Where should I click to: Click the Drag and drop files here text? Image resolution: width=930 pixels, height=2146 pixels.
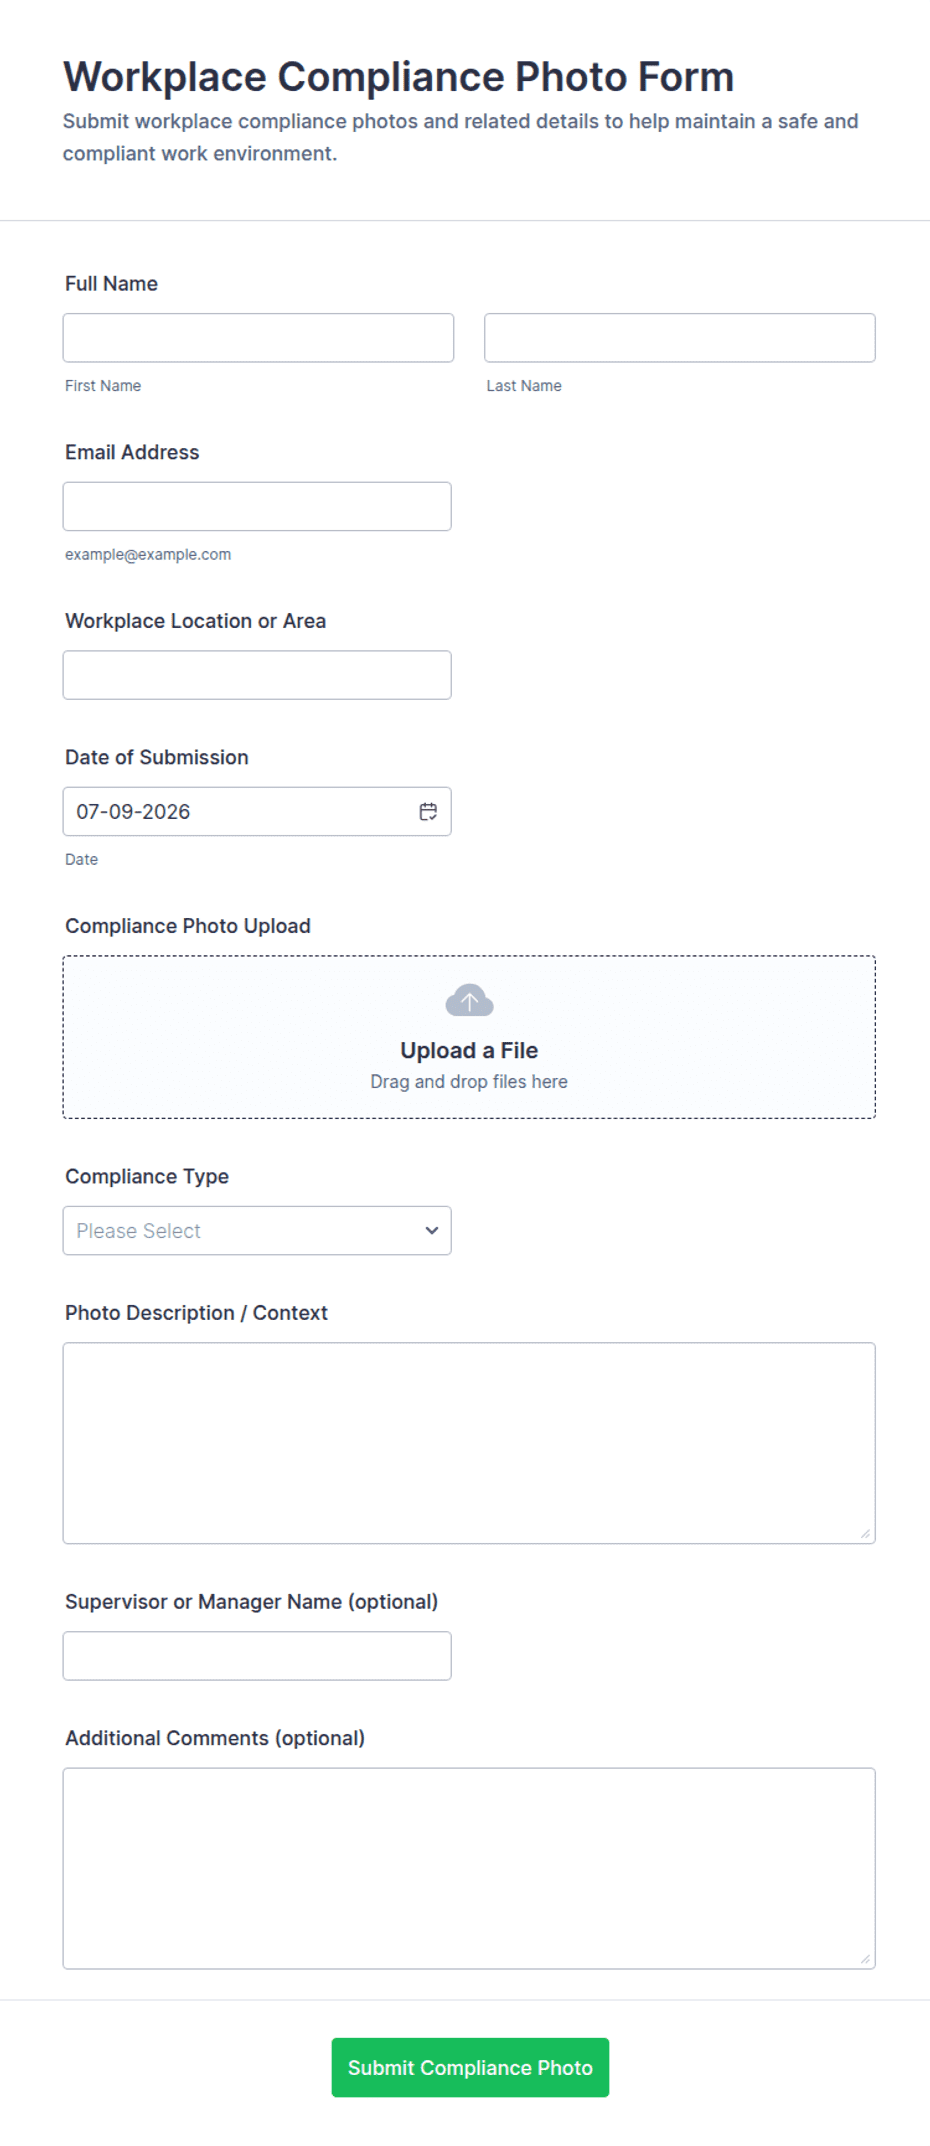469,1082
